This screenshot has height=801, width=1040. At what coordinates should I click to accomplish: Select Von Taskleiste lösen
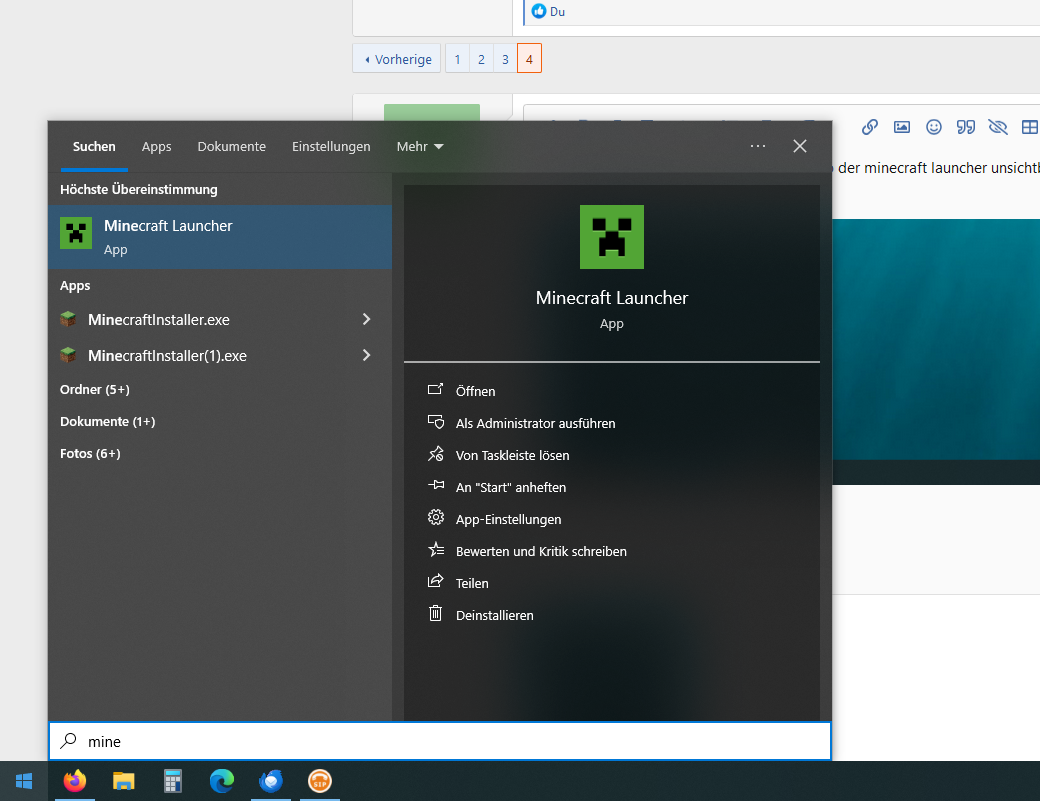(x=512, y=456)
